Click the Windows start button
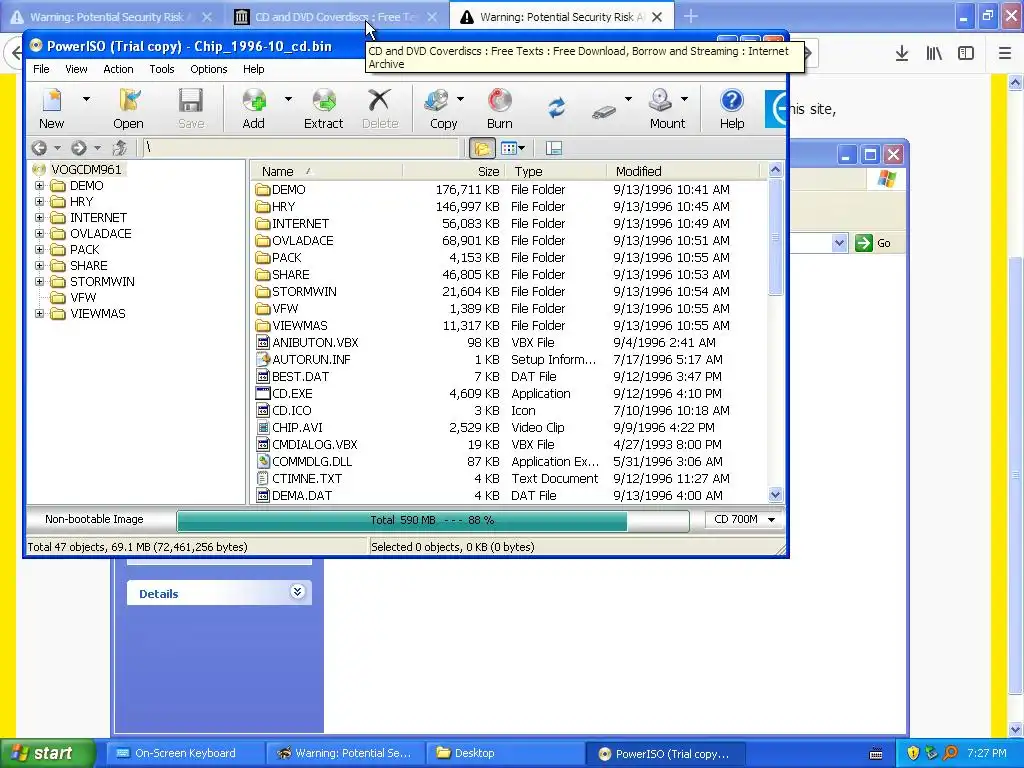 coord(47,754)
